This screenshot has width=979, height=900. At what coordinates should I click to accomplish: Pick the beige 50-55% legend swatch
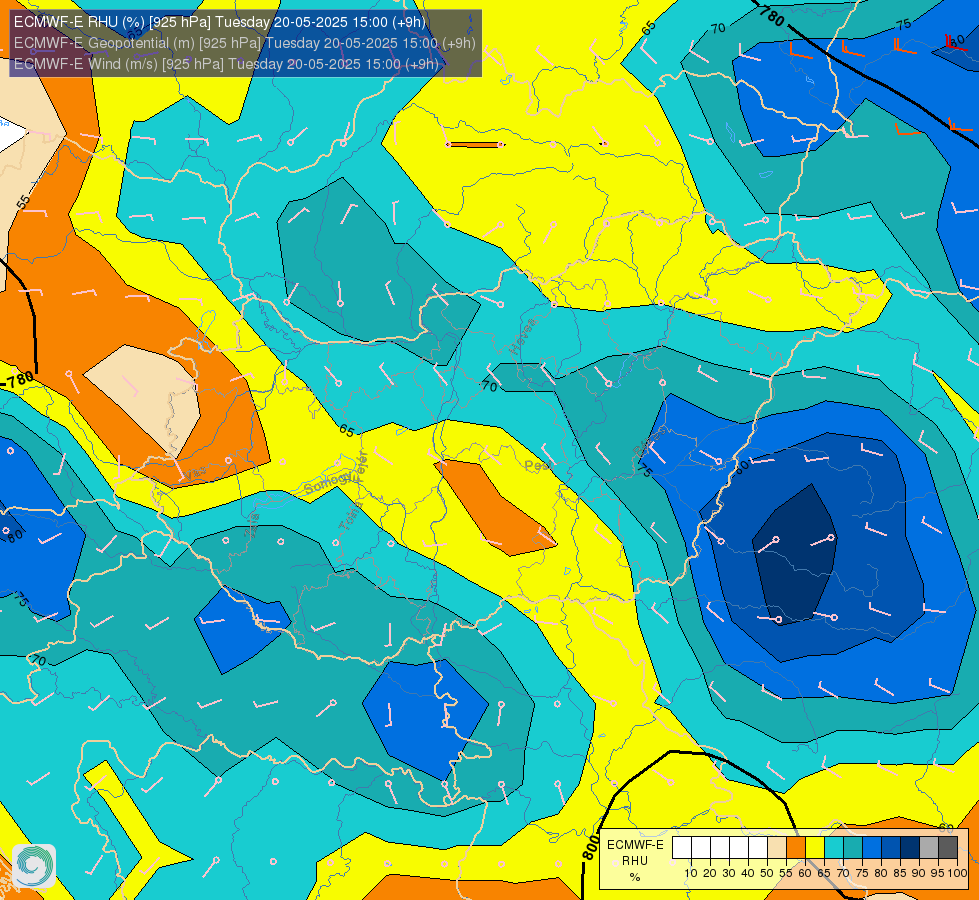coord(777,848)
